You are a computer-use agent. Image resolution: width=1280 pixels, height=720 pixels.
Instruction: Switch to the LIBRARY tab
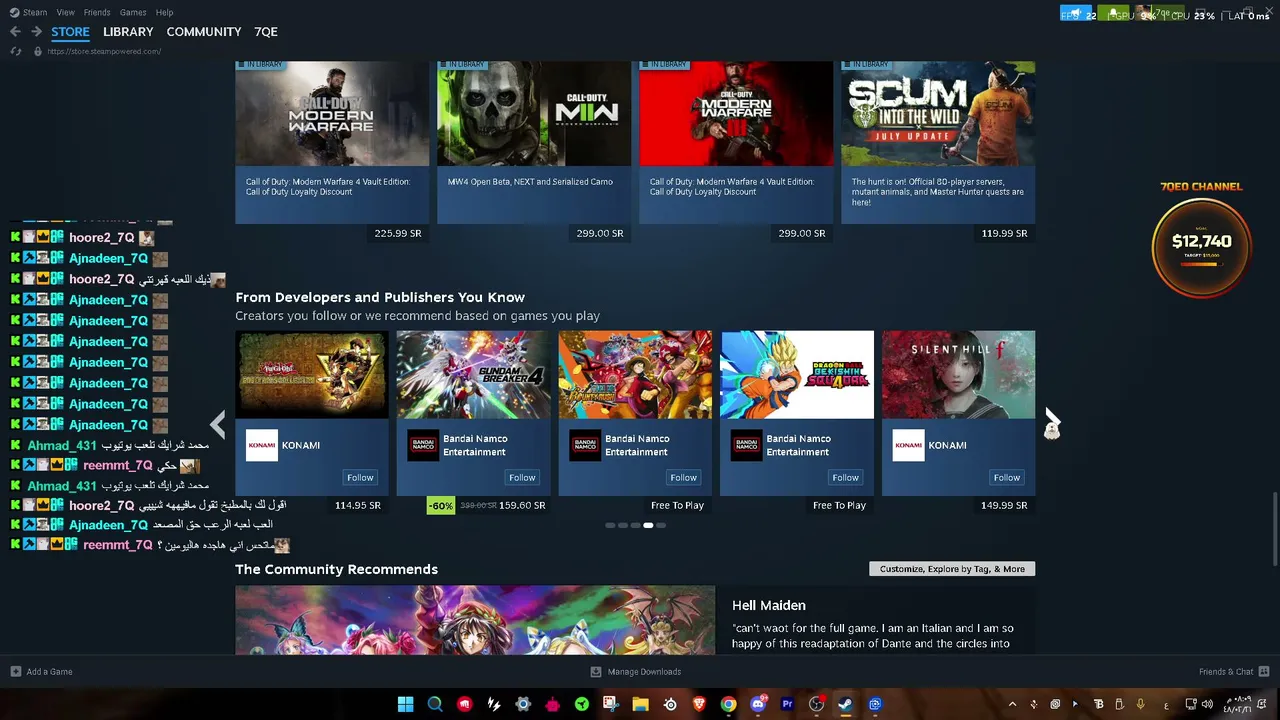[x=128, y=32]
